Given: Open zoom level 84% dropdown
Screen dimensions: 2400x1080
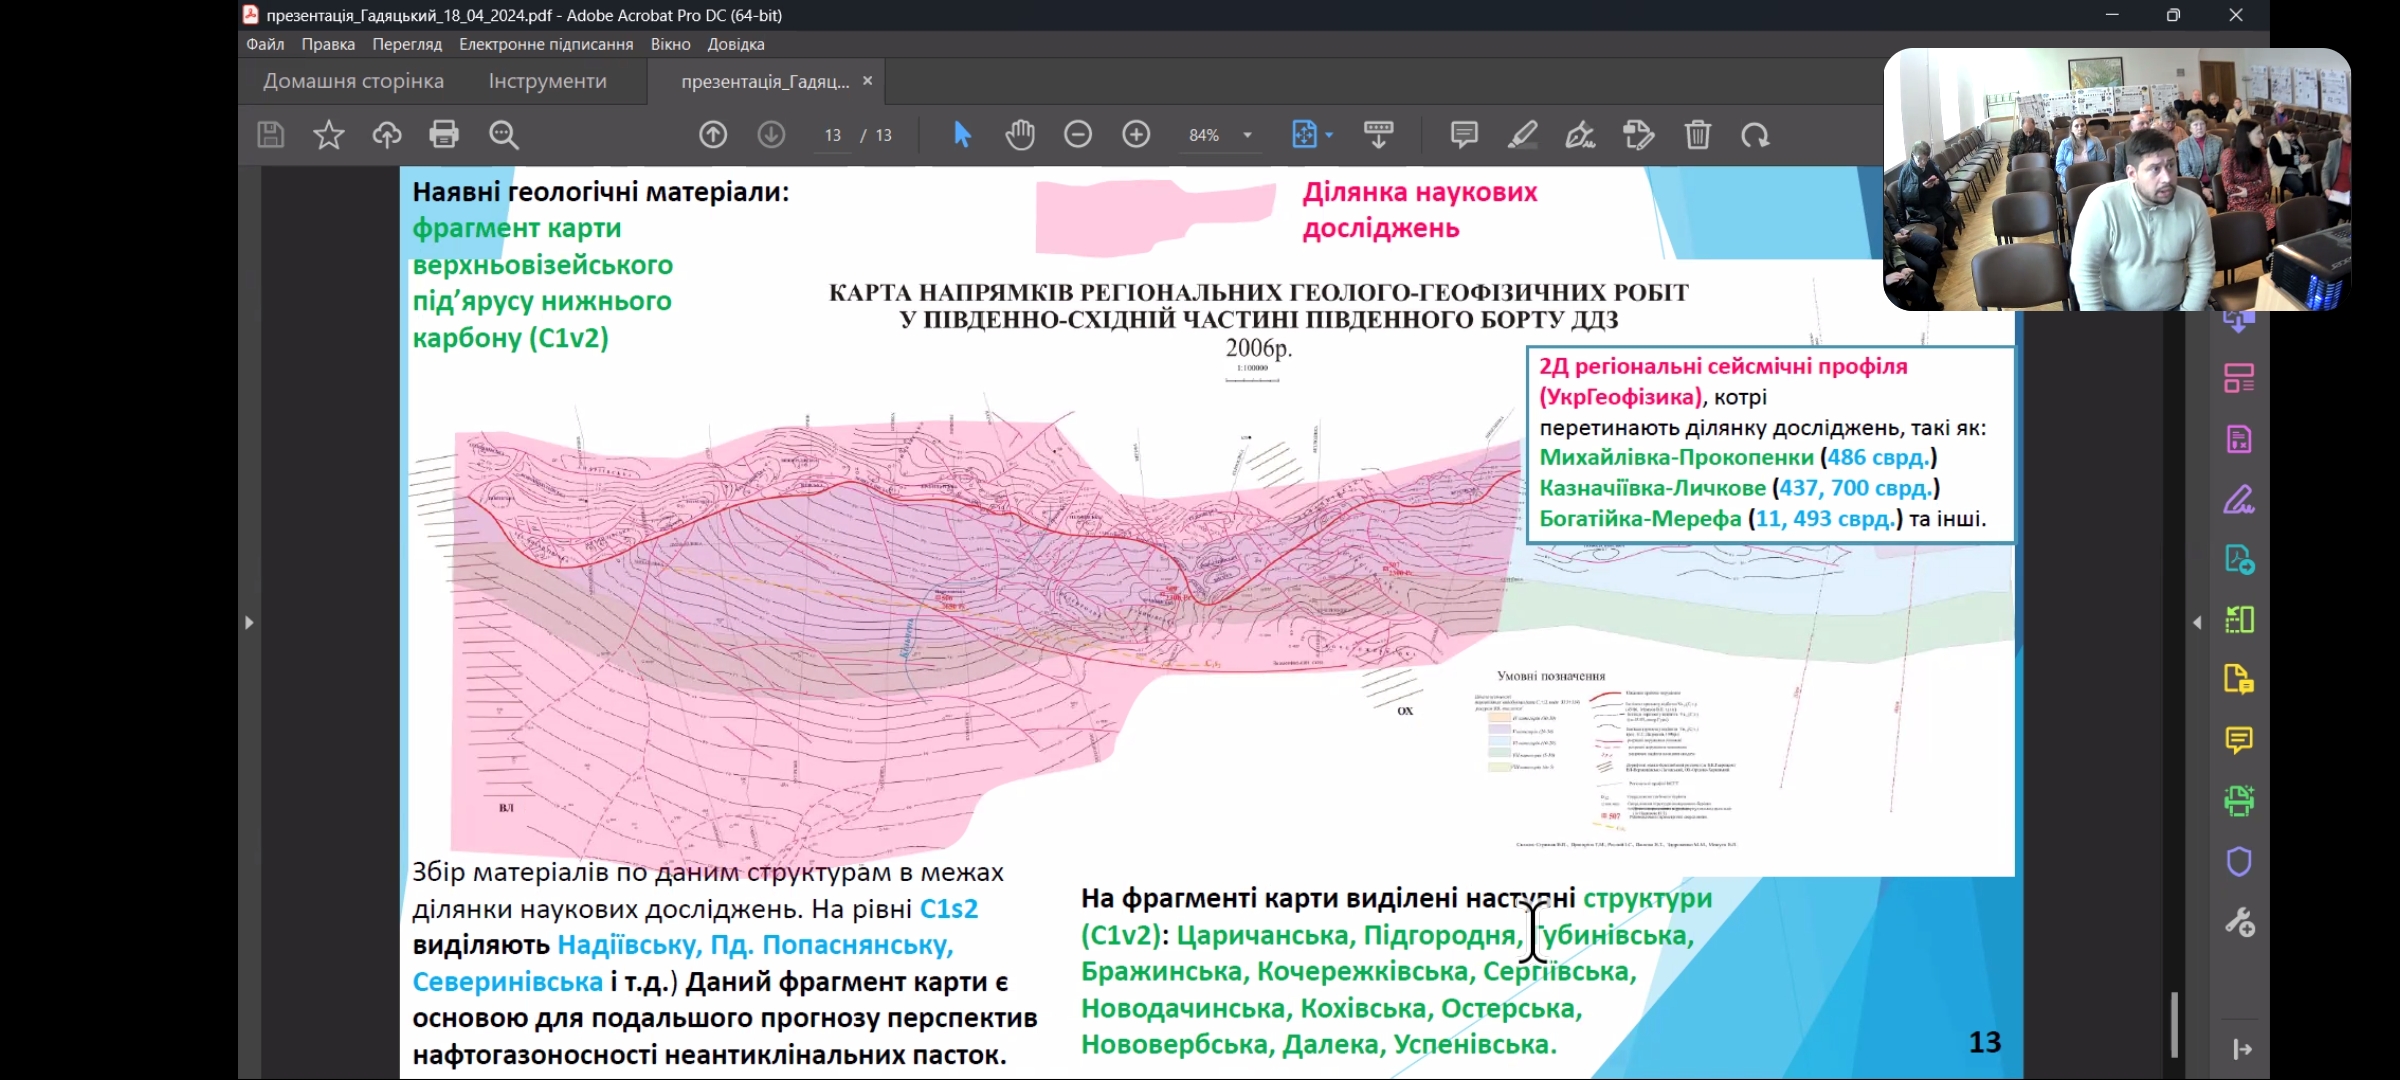Looking at the screenshot, I should [1247, 135].
